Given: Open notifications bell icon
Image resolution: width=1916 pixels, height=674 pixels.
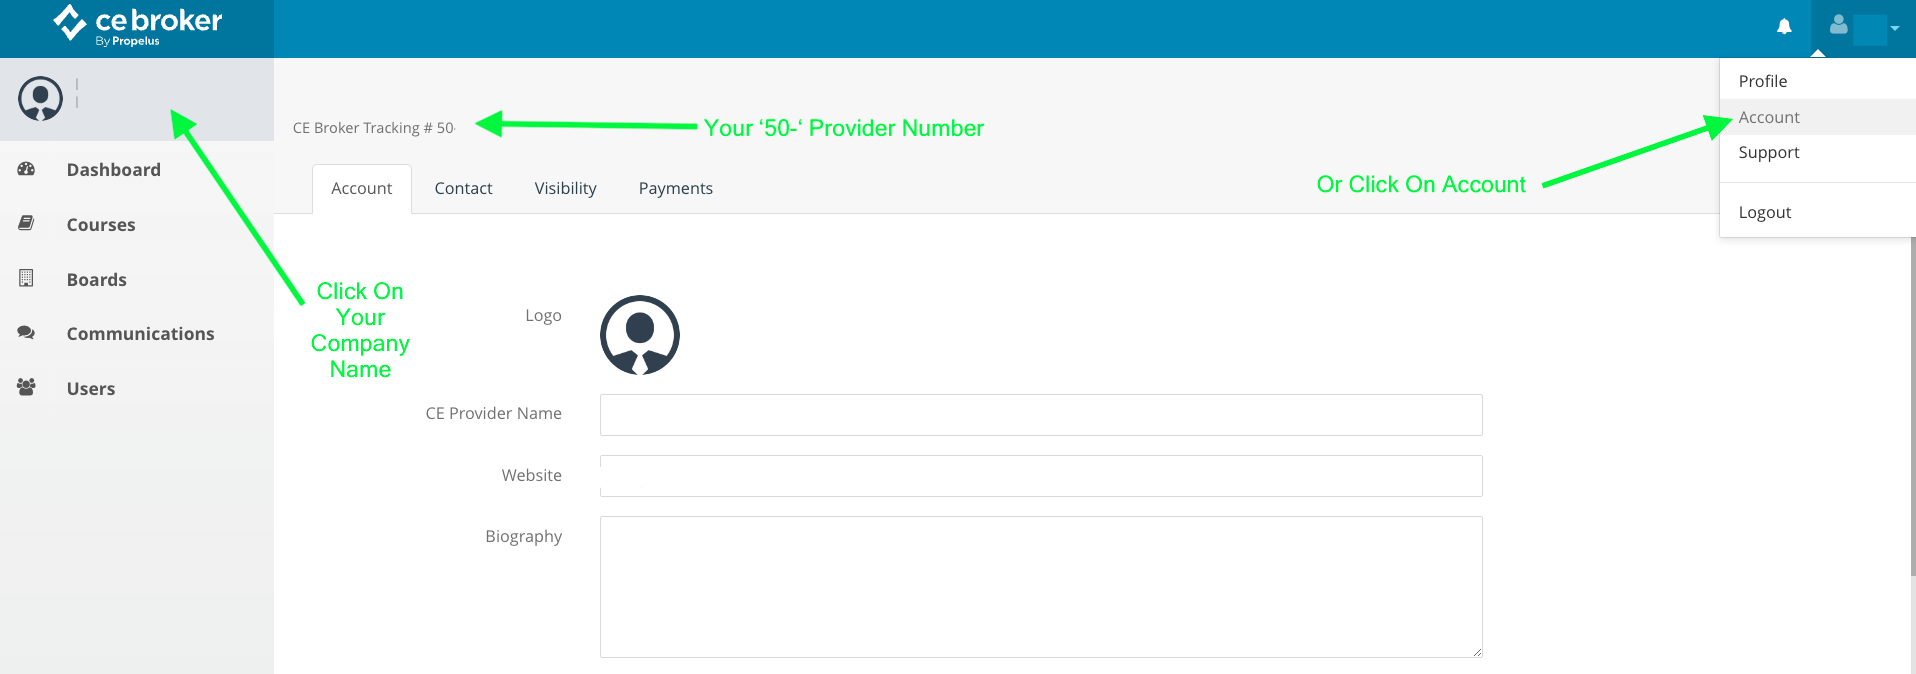Looking at the screenshot, I should coord(1784,27).
